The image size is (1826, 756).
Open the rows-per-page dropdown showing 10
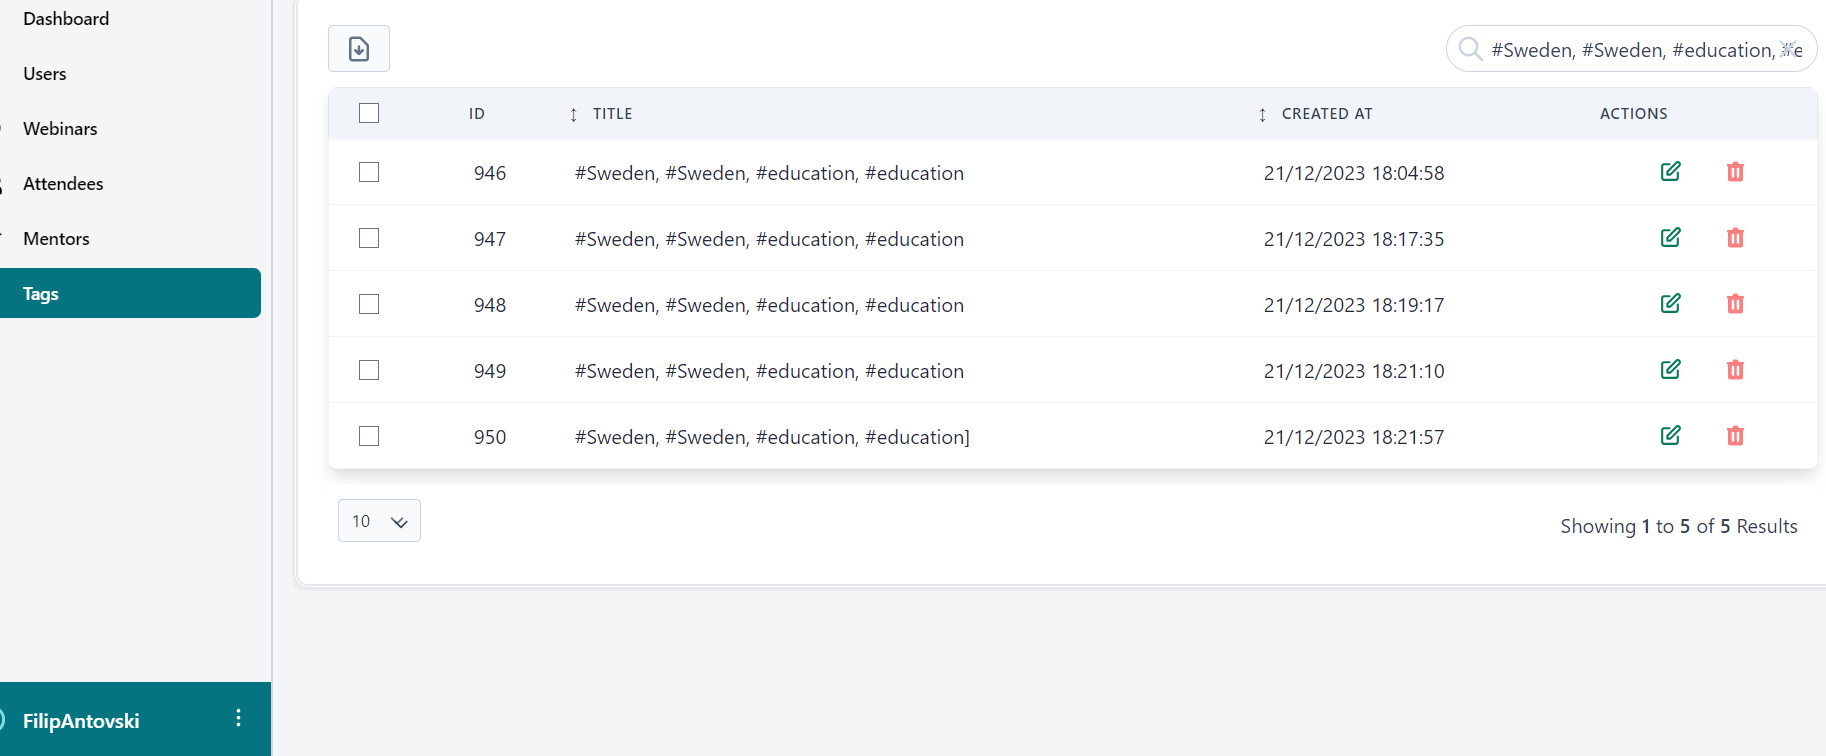pyautogui.click(x=379, y=521)
